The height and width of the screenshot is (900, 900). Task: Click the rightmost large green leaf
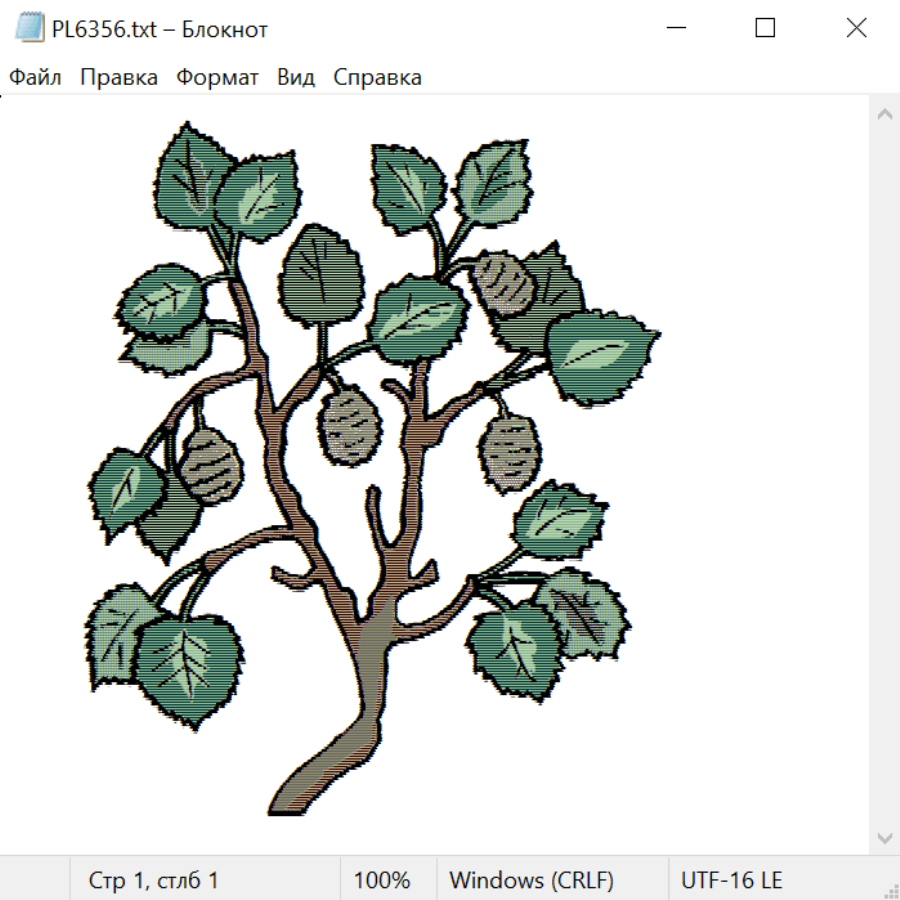[600, 359]
